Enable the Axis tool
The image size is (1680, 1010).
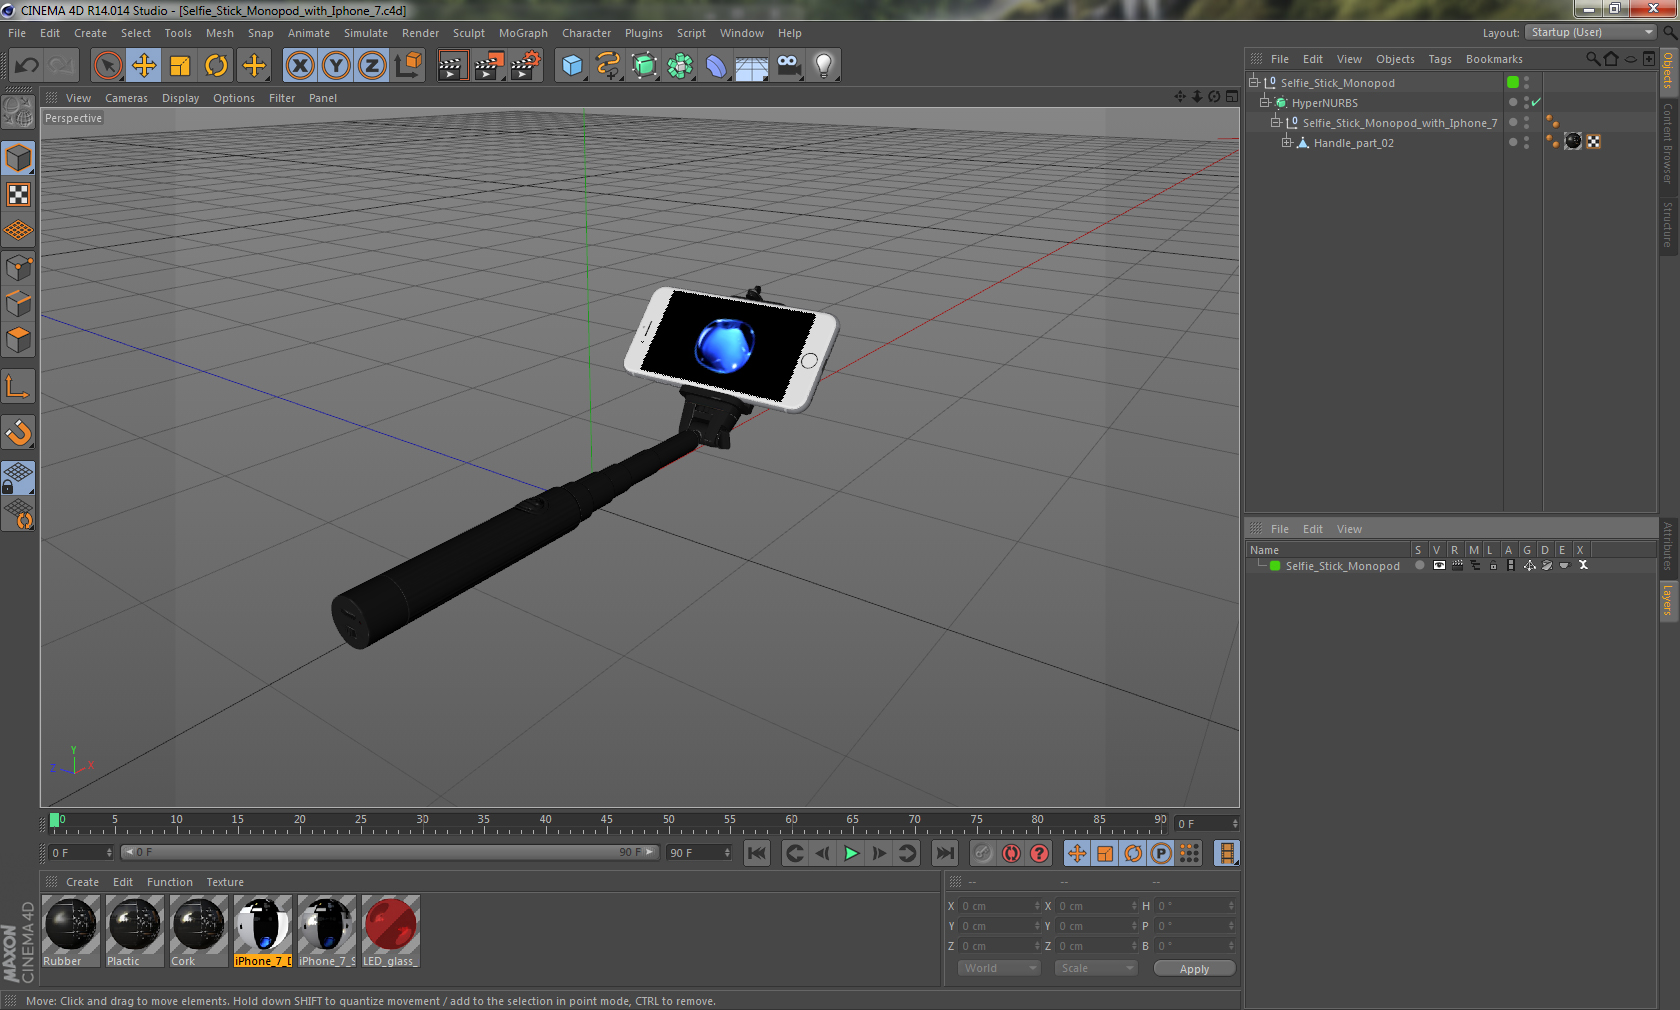(x=18, y=386)
